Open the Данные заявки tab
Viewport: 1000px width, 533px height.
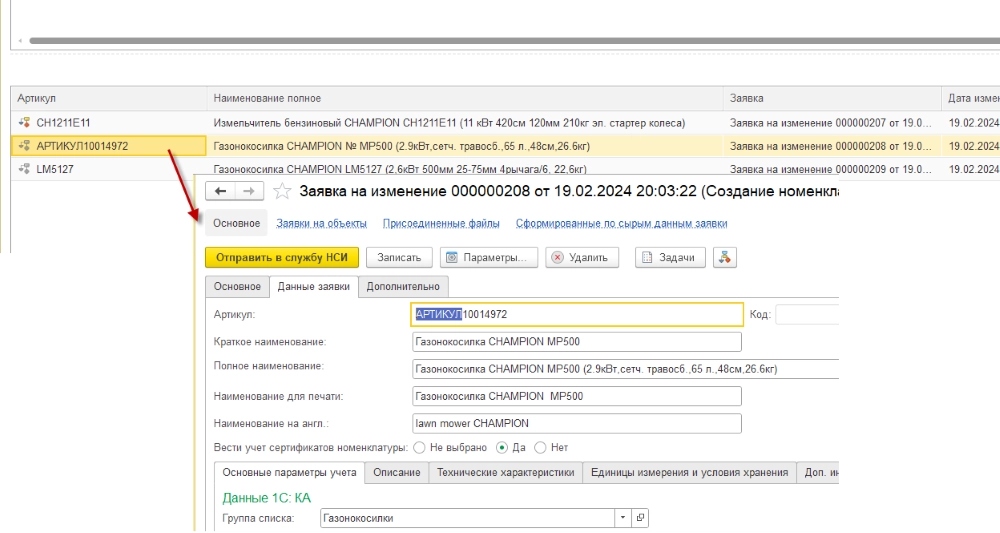[314, 286]
